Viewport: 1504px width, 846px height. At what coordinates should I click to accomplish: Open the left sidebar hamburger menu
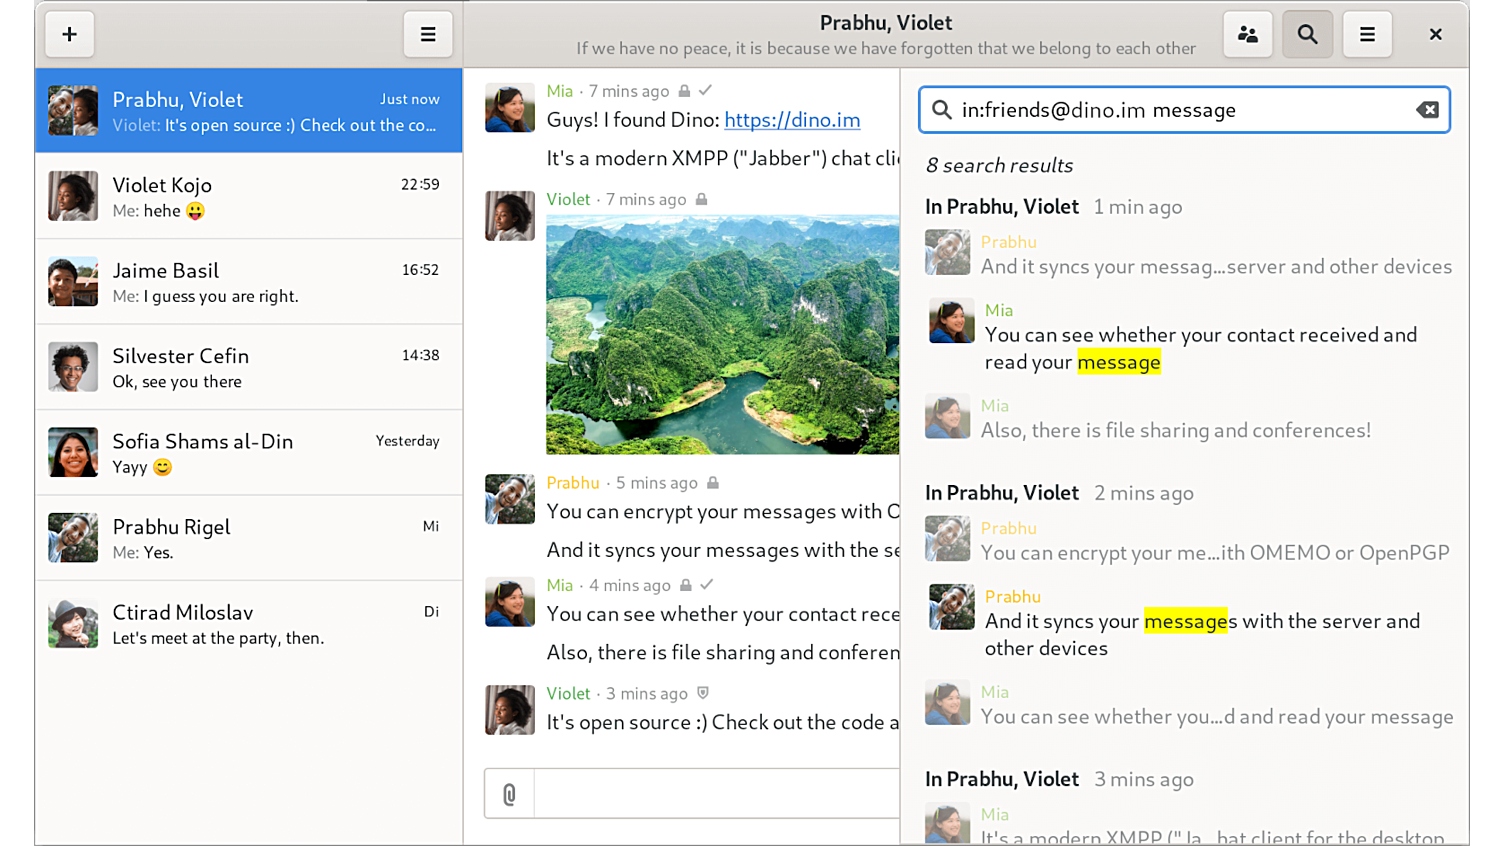point(428,35)
